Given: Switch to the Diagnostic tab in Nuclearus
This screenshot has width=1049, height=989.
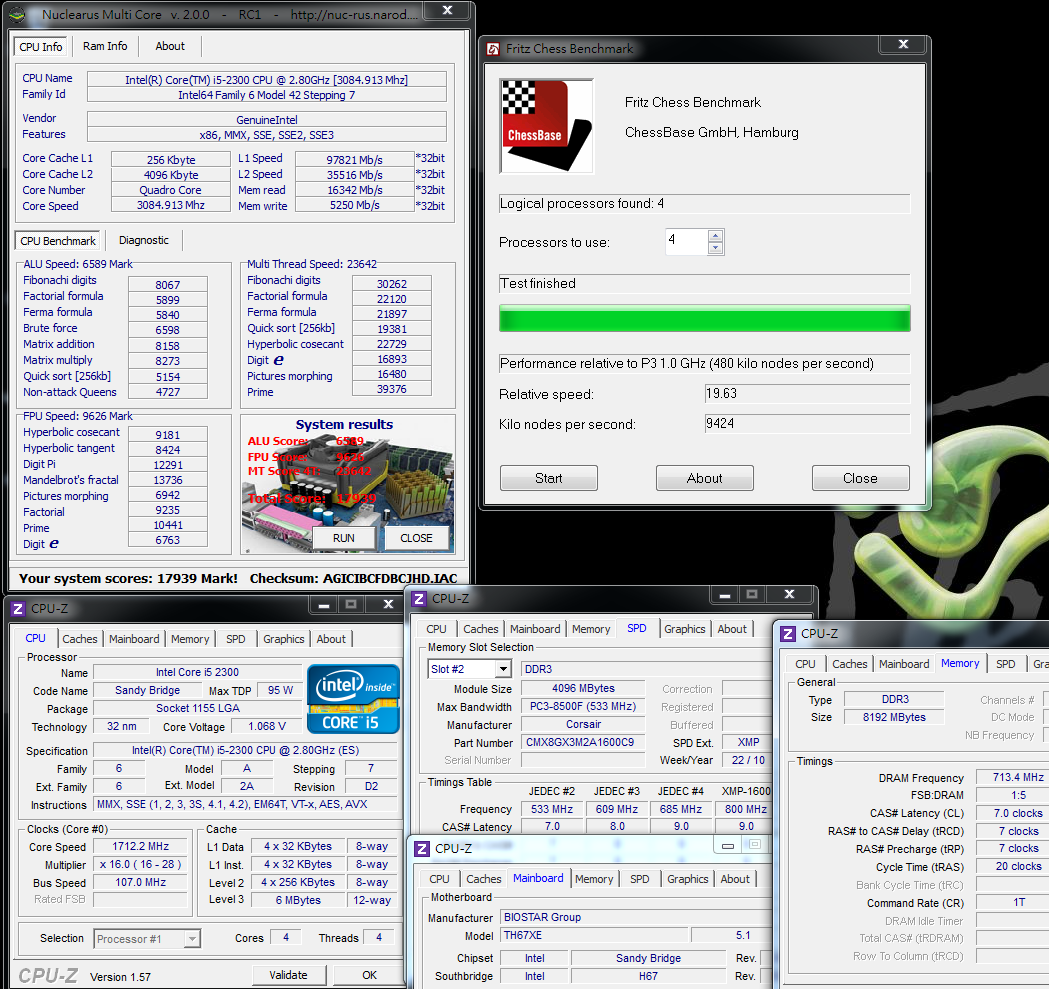Looking at the screenshot, I should click(143, 240).
